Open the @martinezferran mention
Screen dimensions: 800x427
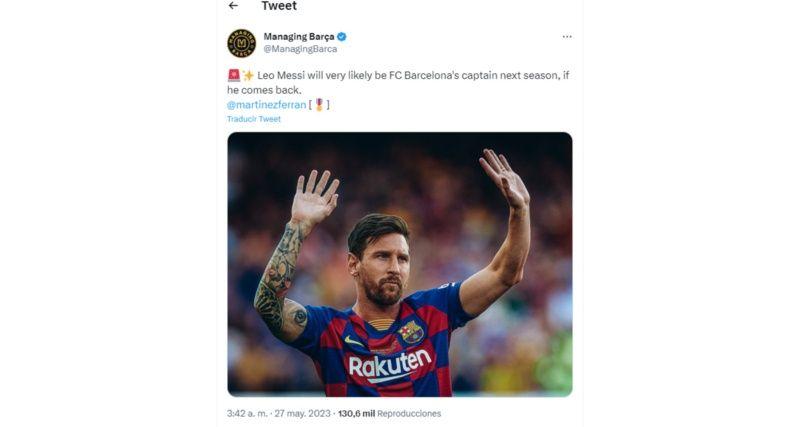[x=266, y=104]
